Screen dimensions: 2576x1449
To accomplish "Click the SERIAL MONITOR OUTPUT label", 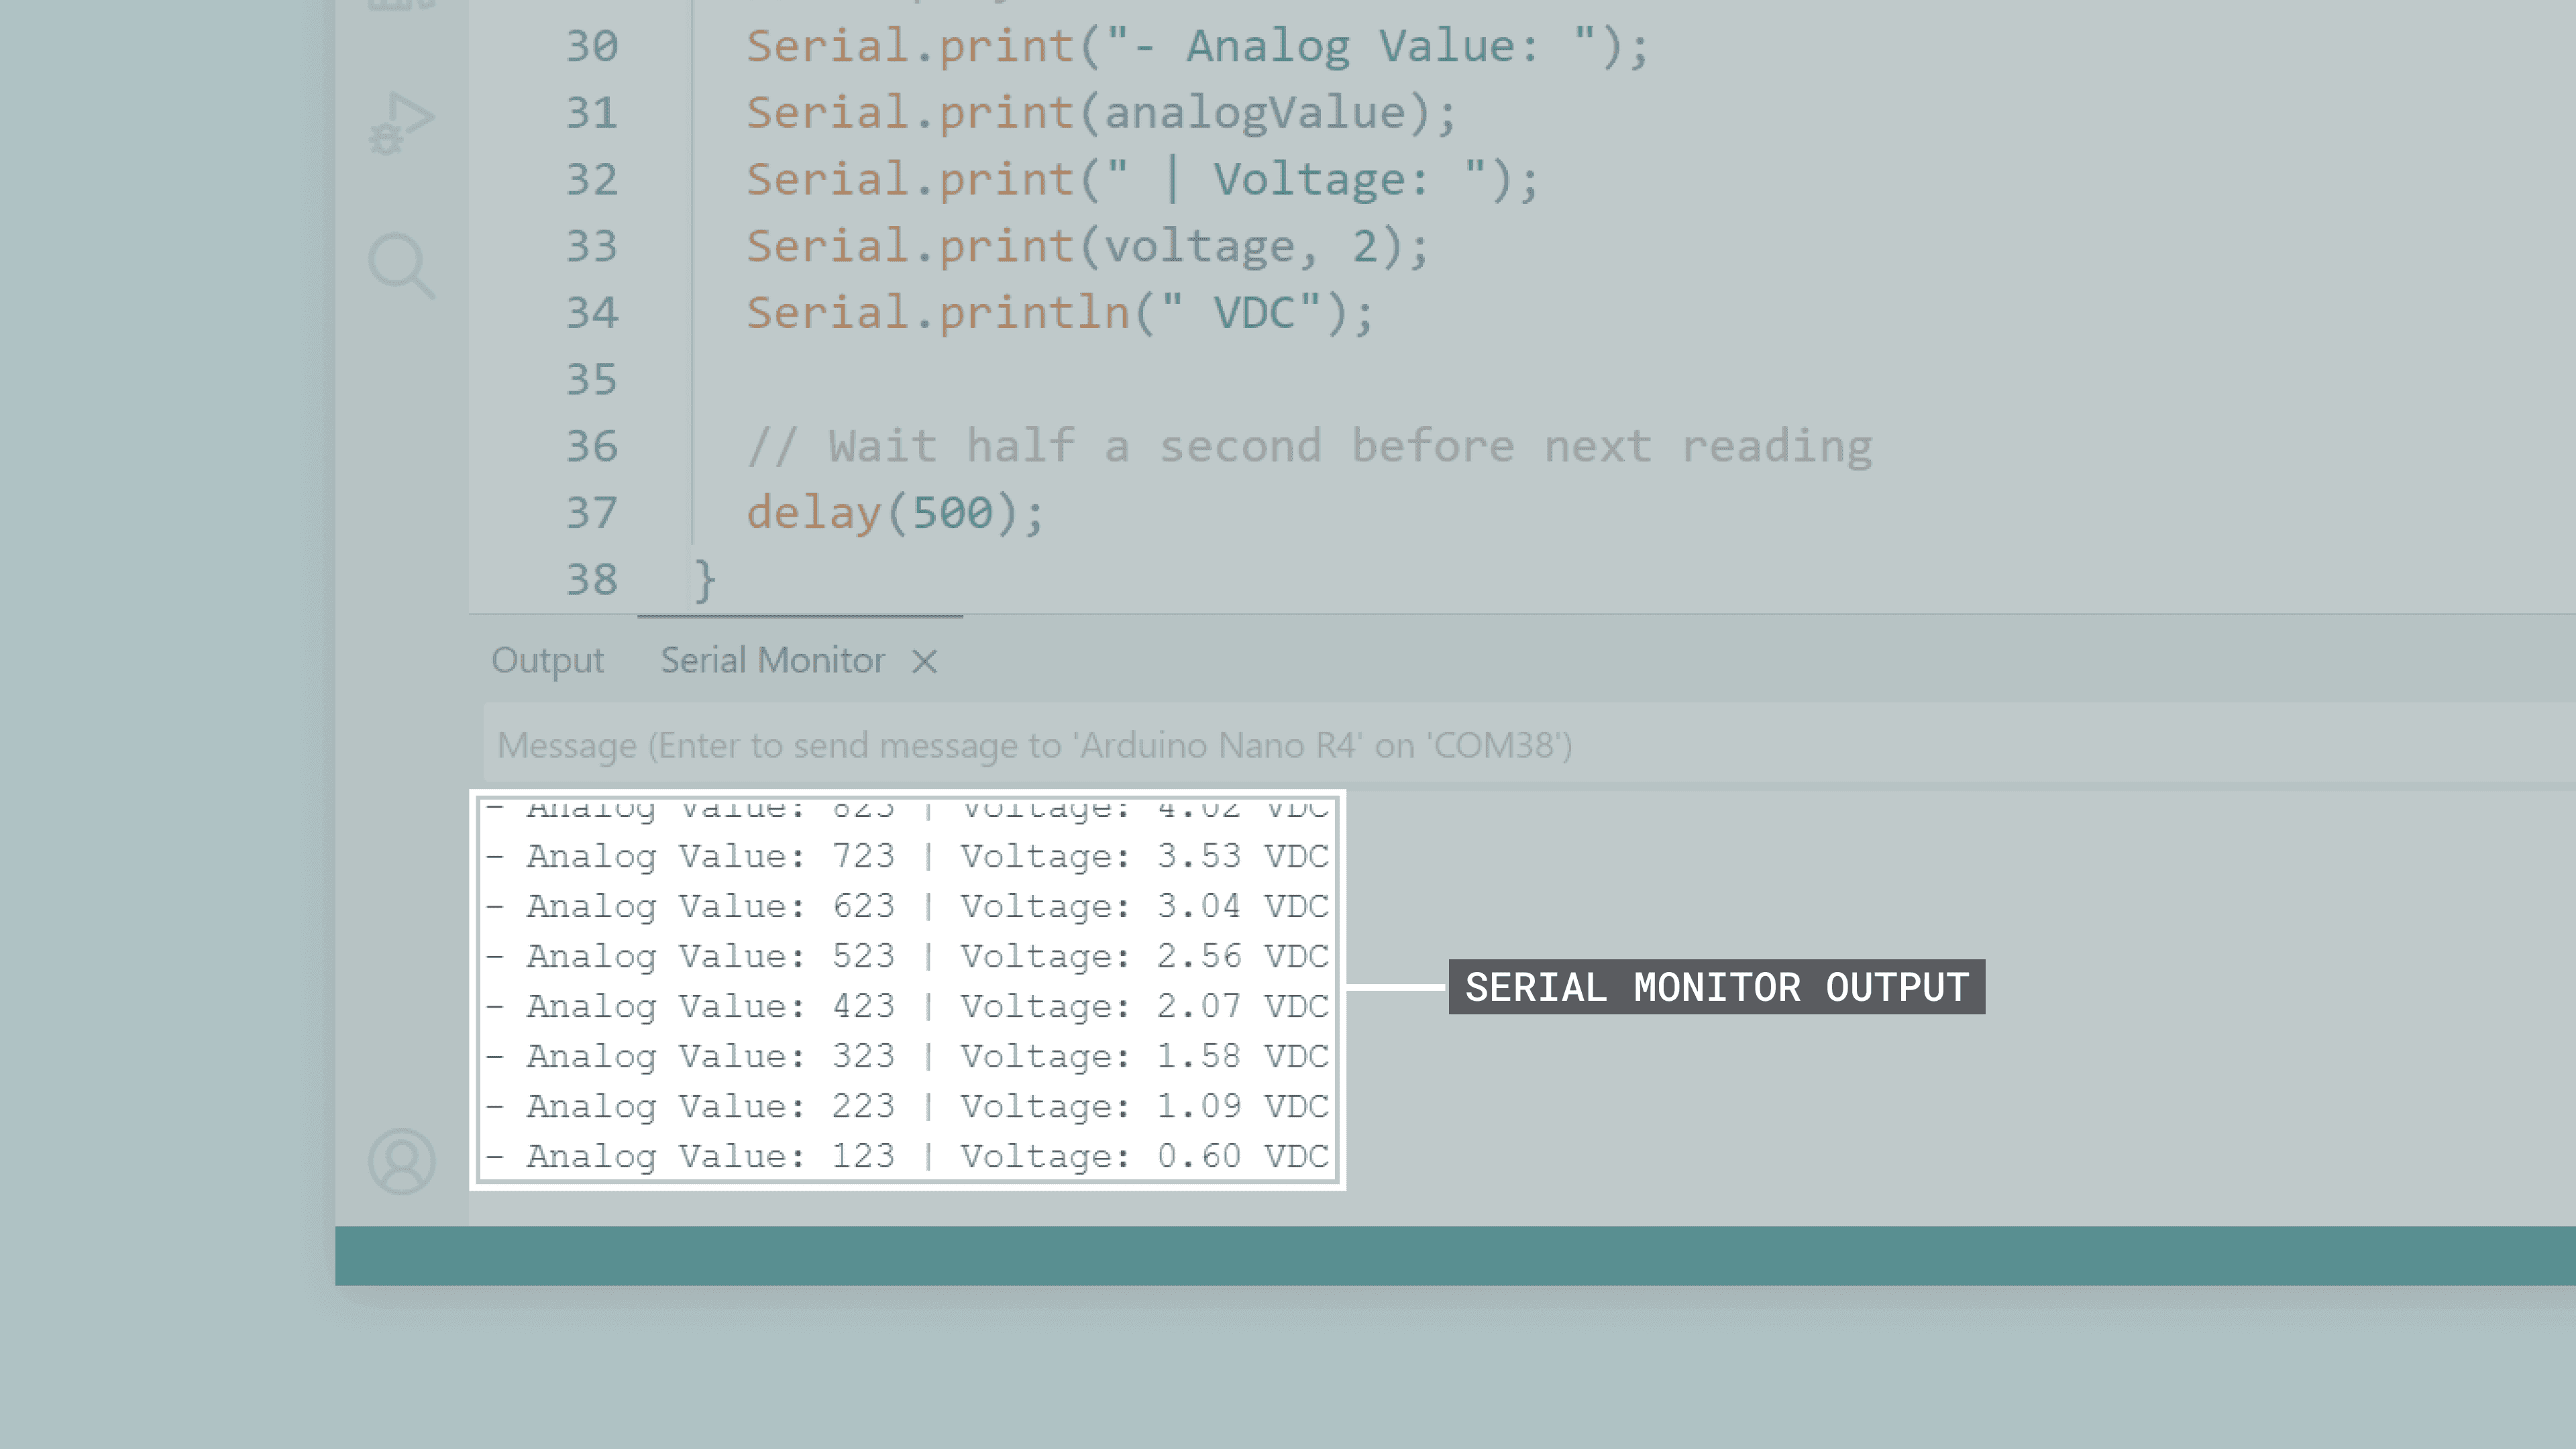I will coord(1716,988).
